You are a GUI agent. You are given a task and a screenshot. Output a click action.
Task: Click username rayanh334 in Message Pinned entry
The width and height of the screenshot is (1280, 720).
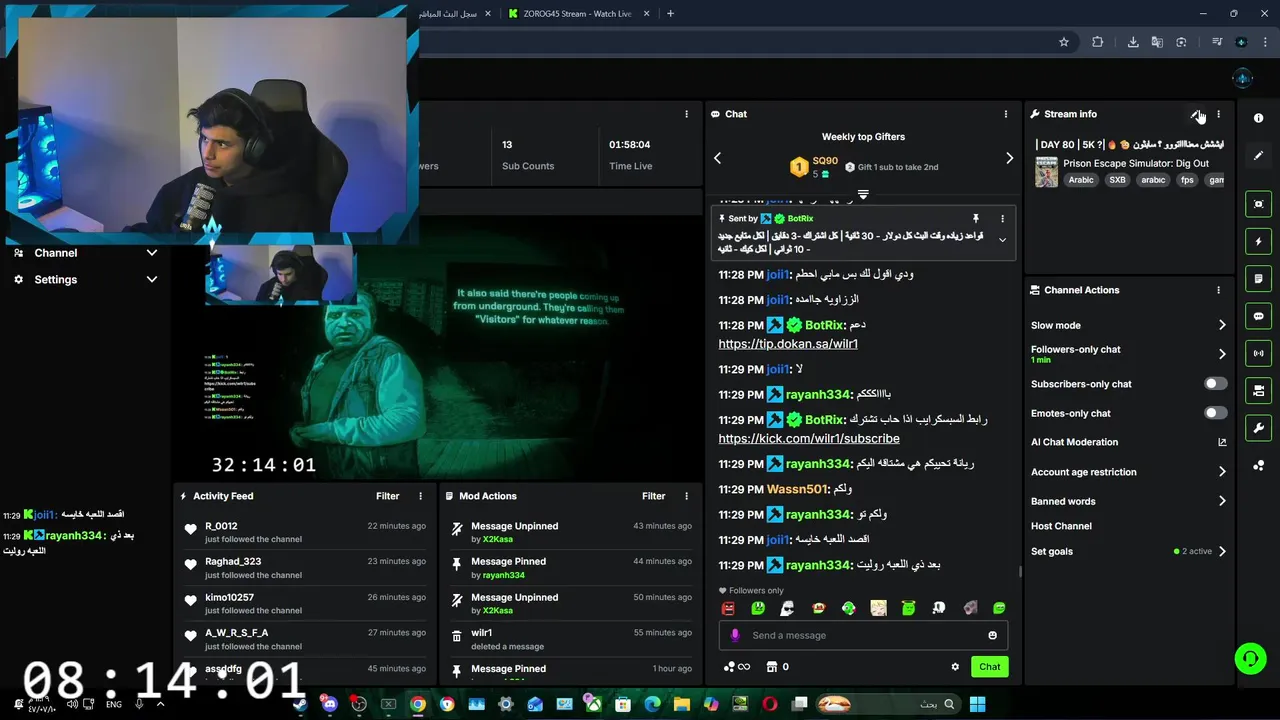point(504,575)
